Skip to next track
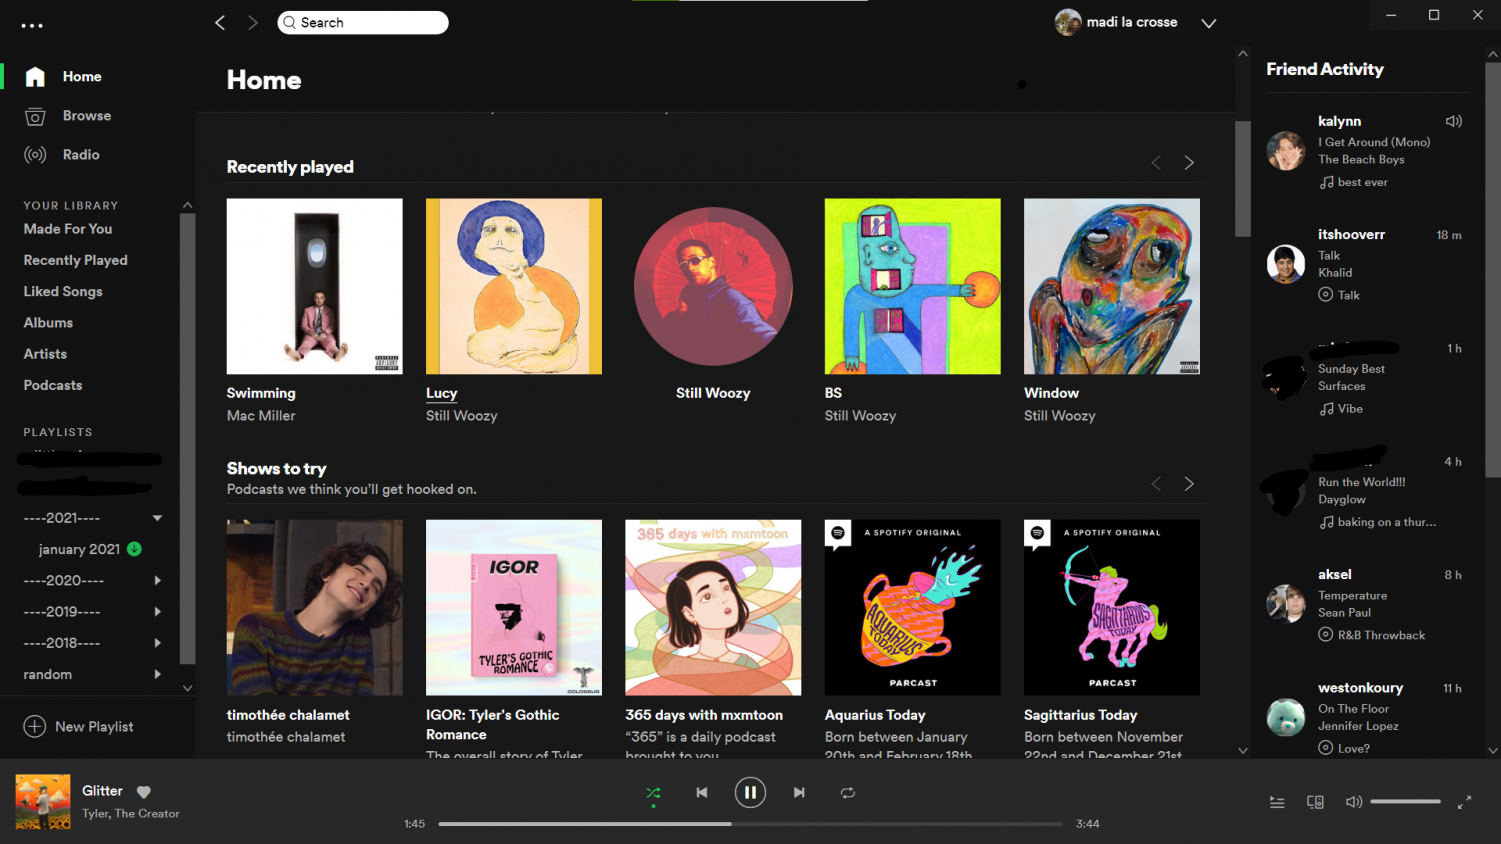This screenshot has width=1501, height=844. click(799, 793)
